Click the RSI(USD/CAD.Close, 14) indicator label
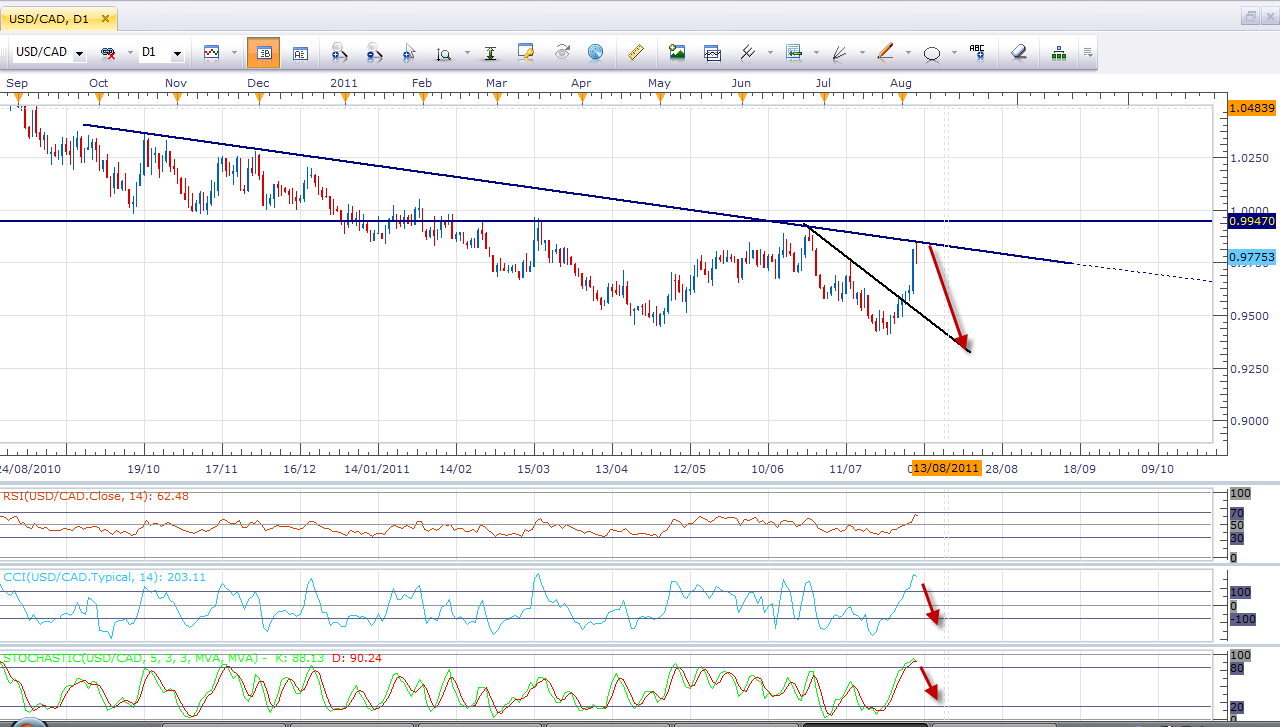The image size is (1280, 727). tap(96, 496)
